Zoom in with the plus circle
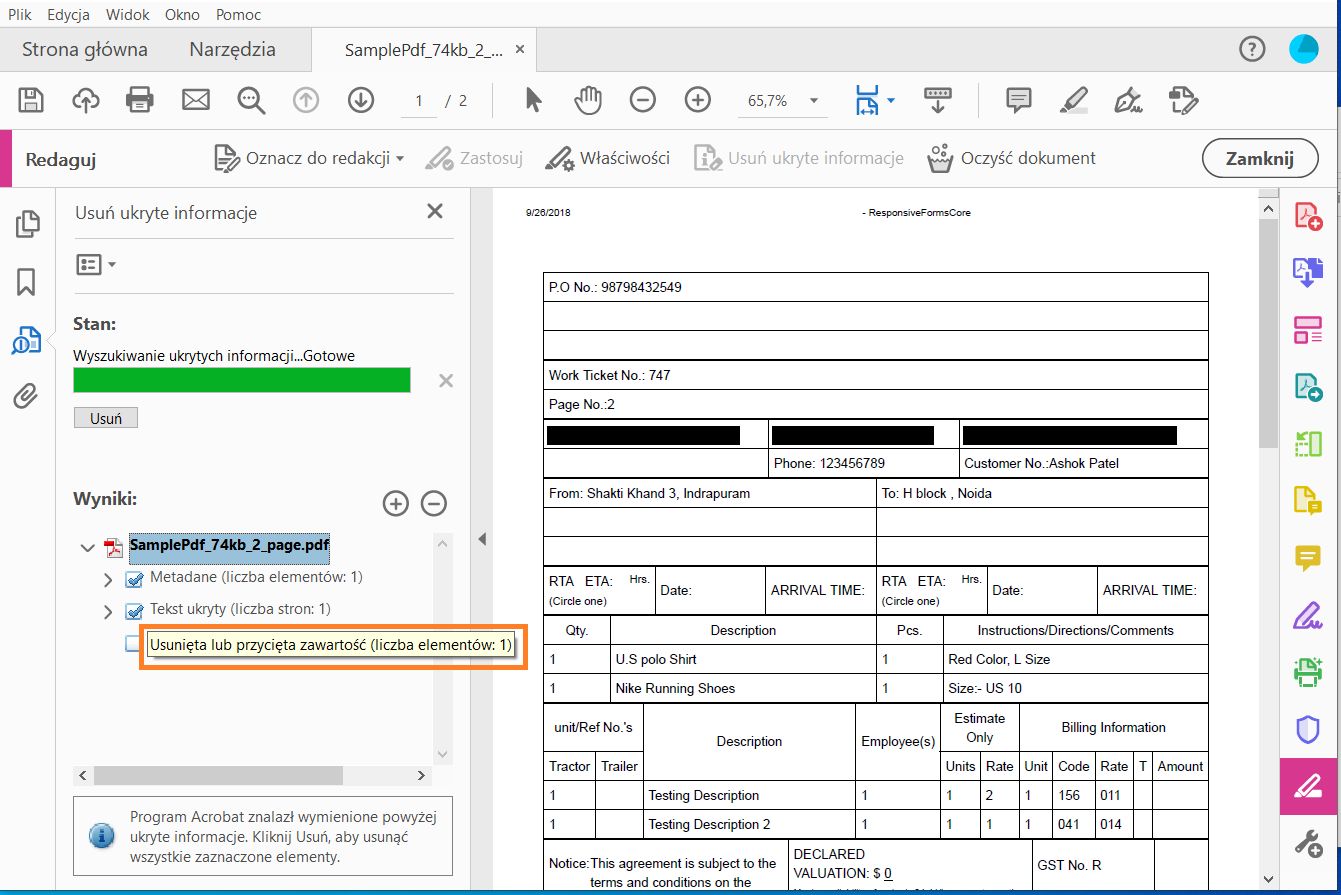This screenshot has width=1341, height=895. 697,100
